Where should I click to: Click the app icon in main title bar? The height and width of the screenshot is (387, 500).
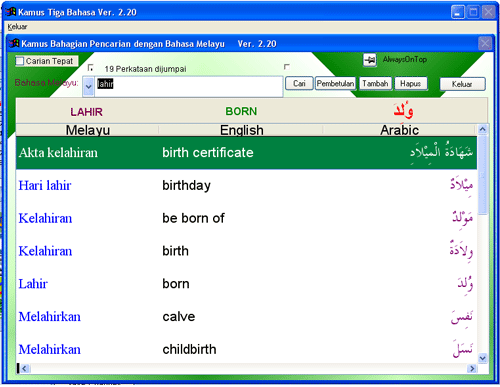tap(11, 12)
